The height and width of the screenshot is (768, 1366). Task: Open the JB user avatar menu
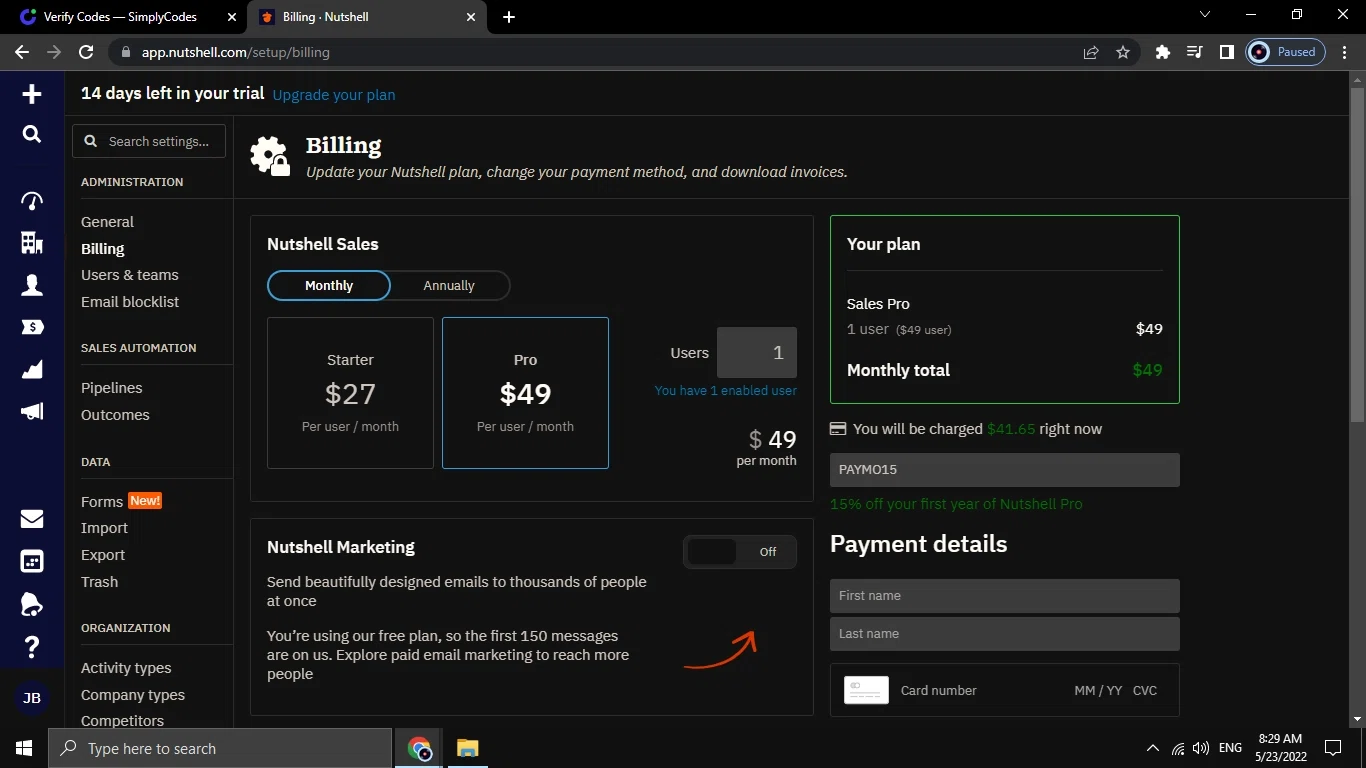tap(32, 698)
